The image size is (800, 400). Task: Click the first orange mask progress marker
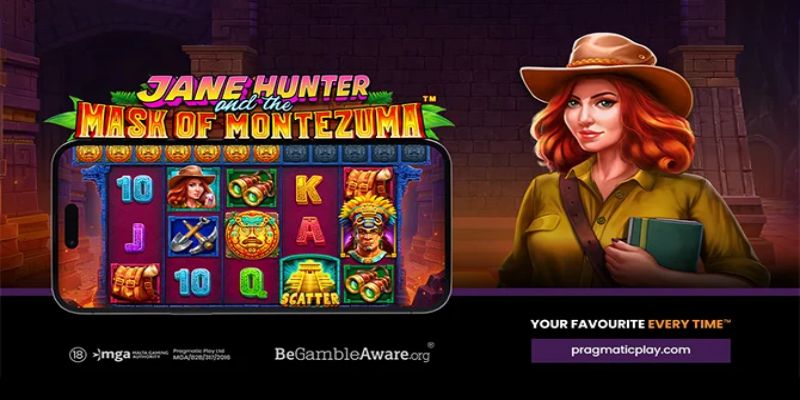coord(88,153)
